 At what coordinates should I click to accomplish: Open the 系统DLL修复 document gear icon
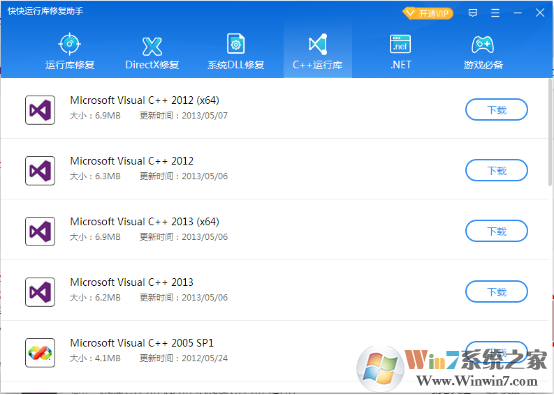tap(236, 44)
